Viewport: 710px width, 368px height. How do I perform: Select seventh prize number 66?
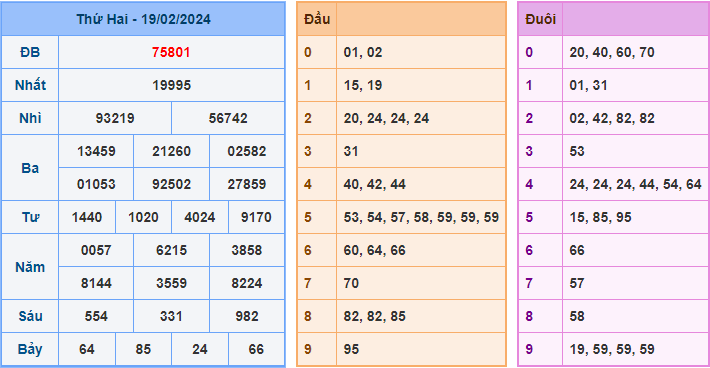coord(256,349)
